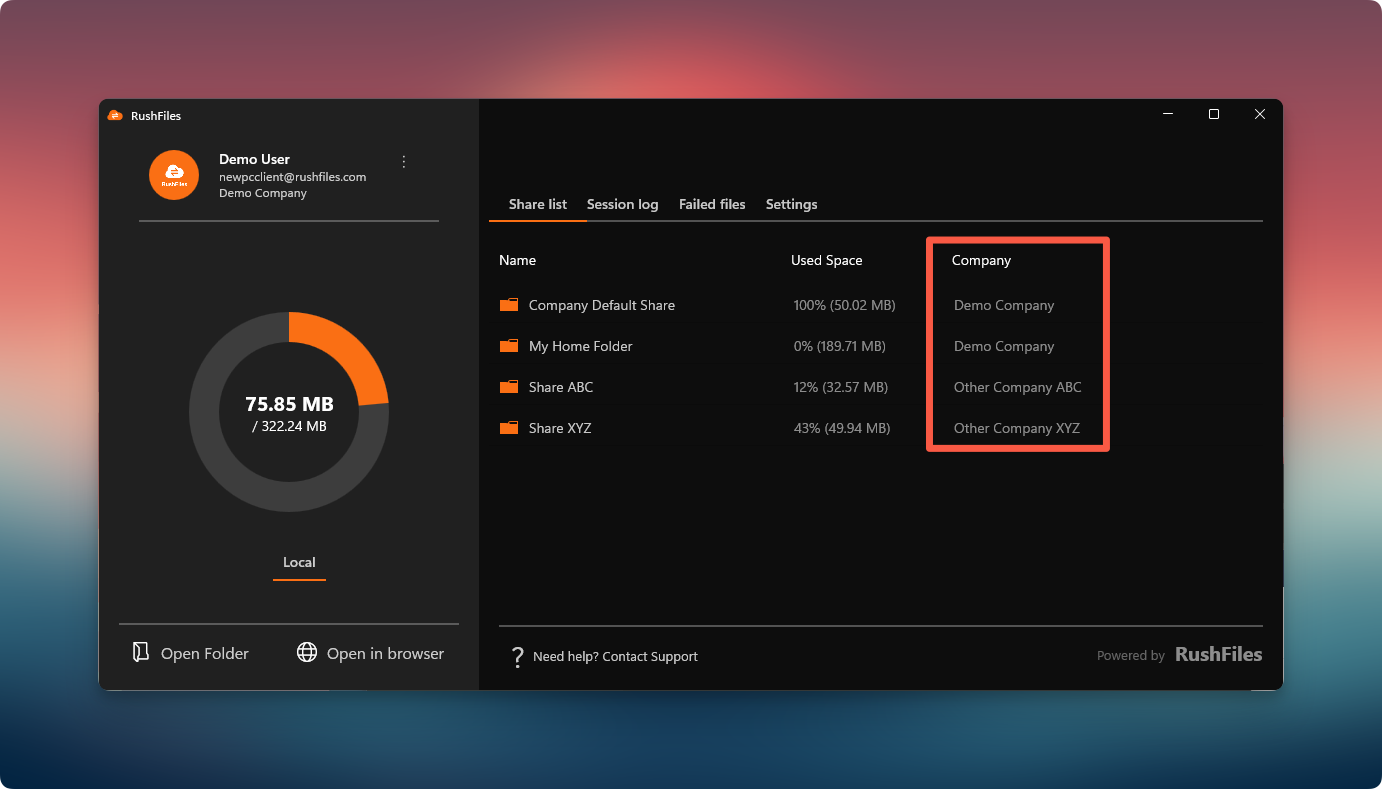Click the RushFiles user avatar logo

pyautogui.click(x=174, y=175)
